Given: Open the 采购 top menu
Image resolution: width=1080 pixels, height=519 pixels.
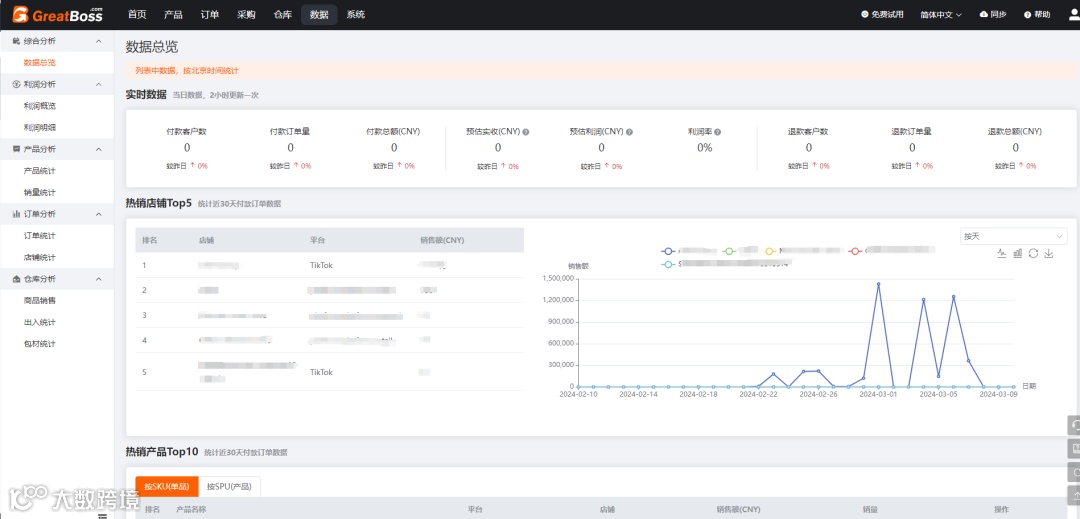Looking at the screenshot, I should (246, 14).
